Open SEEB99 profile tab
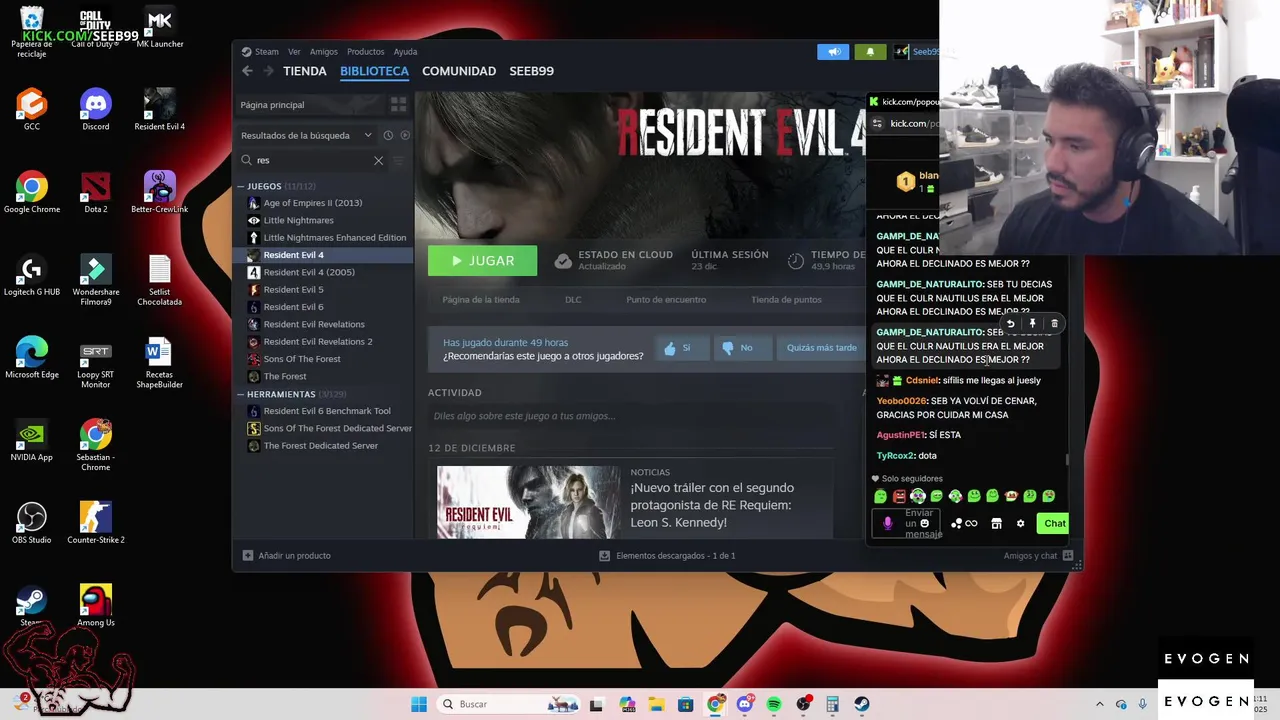The height and width of the screenshot is (720, 1280). 532,71
